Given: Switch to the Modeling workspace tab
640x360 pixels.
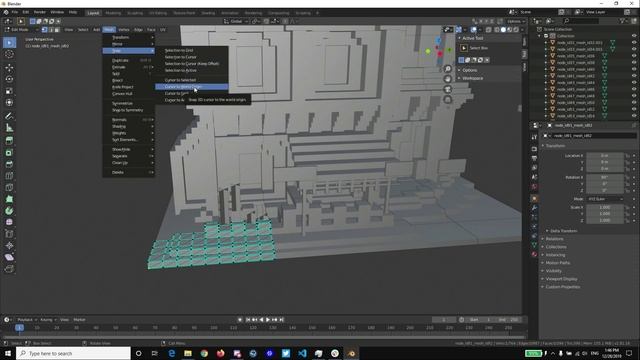Looking at the screenshot, I should (113, 13).
